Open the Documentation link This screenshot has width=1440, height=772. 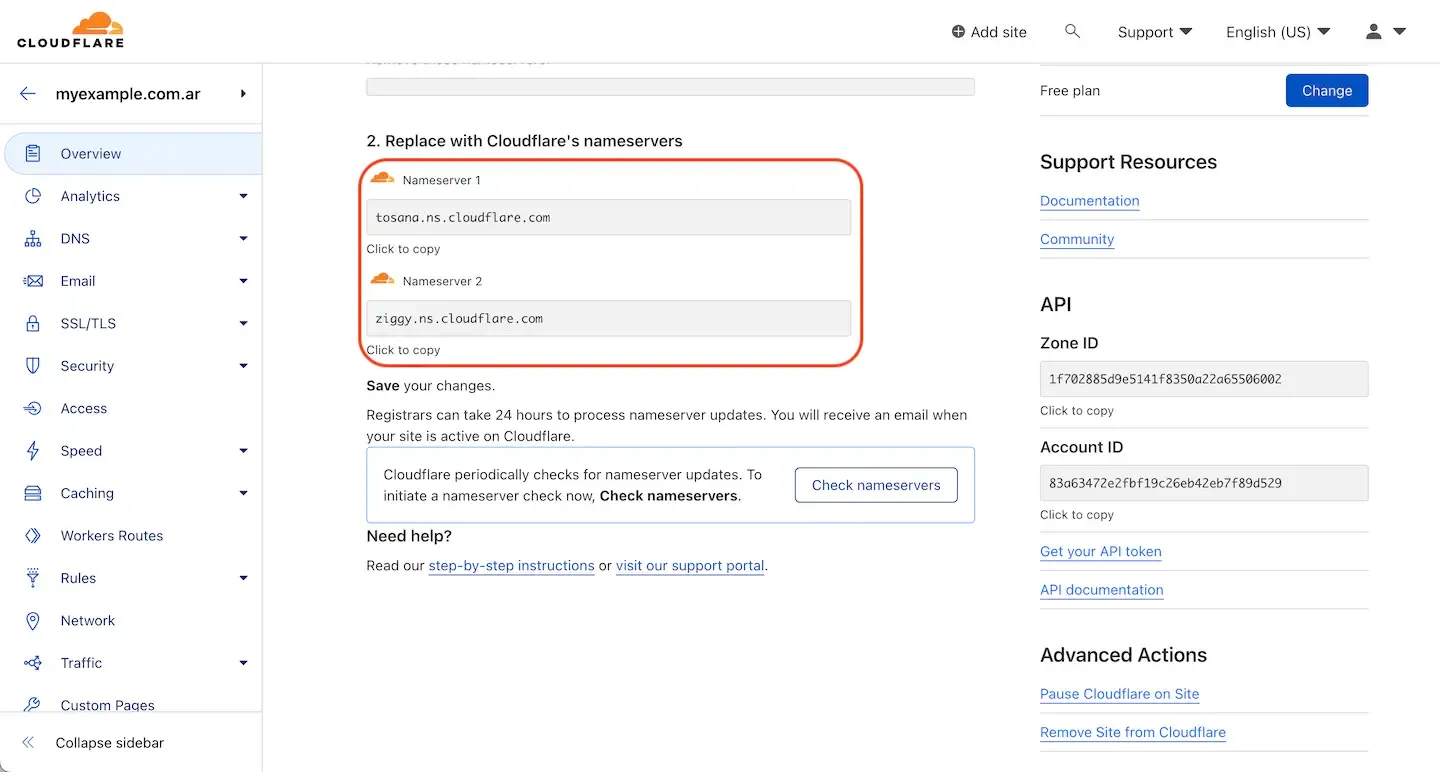(x=1089, y=201)
